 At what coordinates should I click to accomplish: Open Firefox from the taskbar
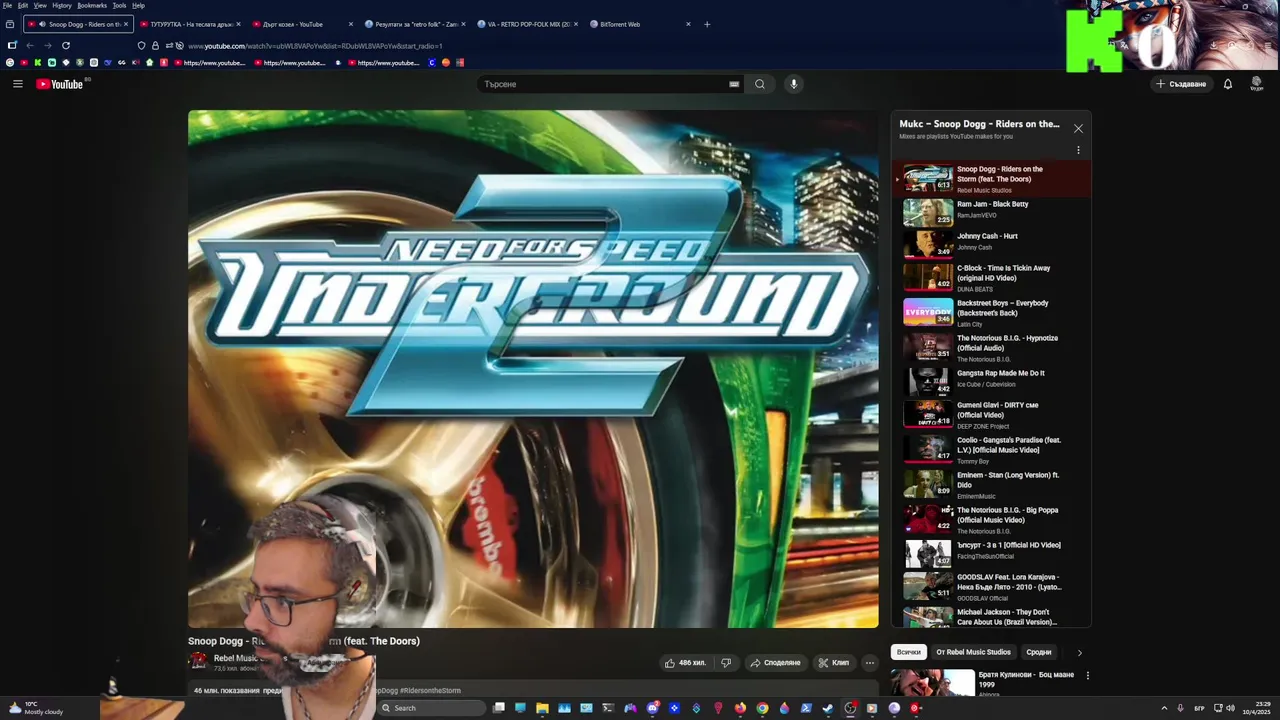pos(740,708)
